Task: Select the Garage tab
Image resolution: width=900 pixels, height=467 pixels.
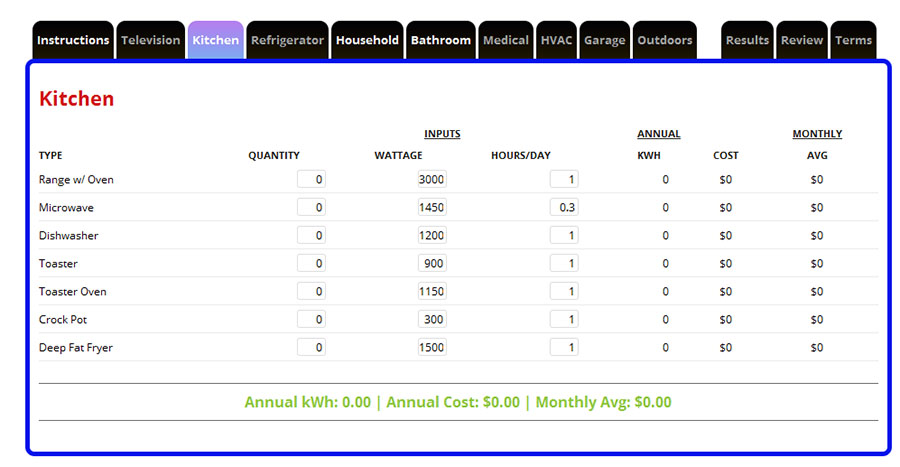Action: tap(604, 40)
